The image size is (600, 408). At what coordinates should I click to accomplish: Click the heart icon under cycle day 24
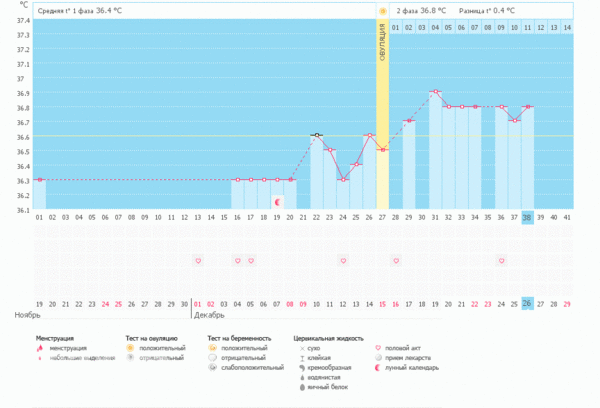click(343, 260)
